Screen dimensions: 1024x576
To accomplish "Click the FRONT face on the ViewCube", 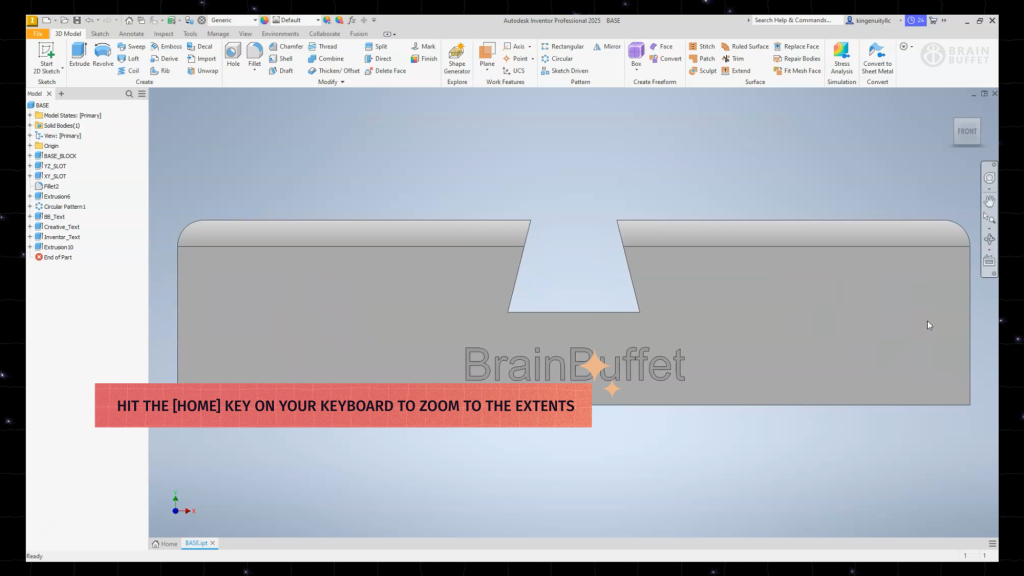I will [966, 131].
